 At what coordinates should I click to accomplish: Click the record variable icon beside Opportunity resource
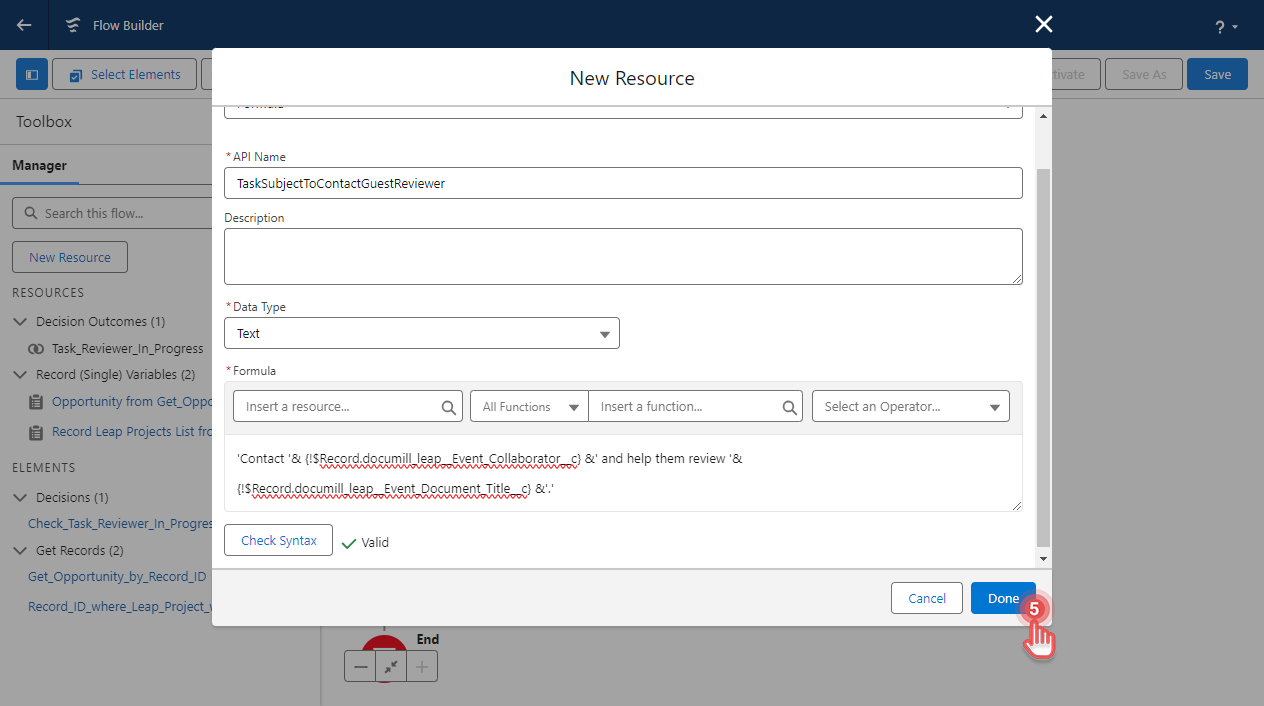[x=36, y=401]
